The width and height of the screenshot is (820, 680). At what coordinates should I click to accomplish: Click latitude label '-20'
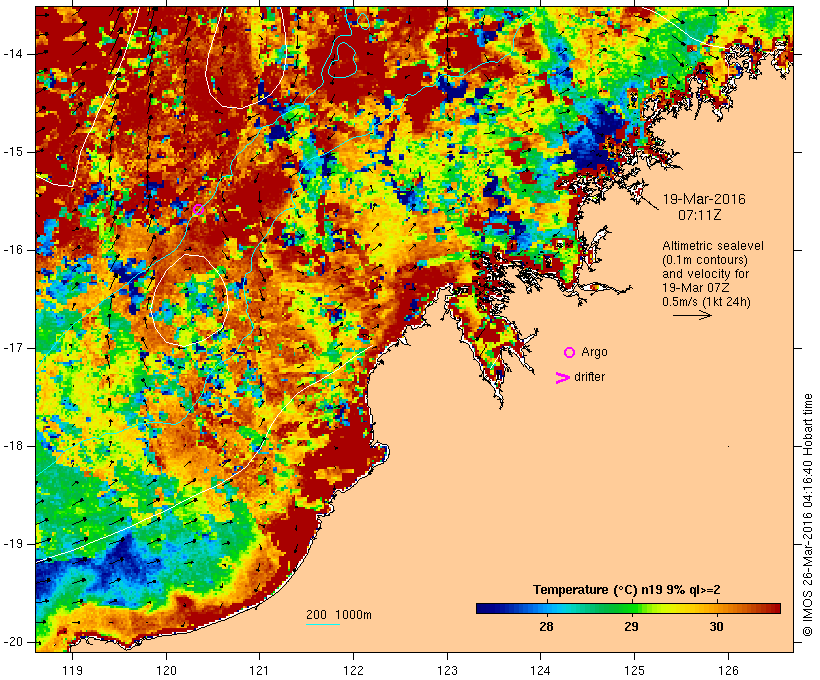point(13,642)
